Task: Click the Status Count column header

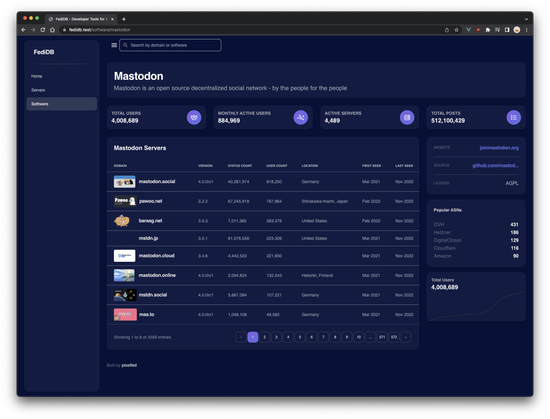Action: pos(240,165)
